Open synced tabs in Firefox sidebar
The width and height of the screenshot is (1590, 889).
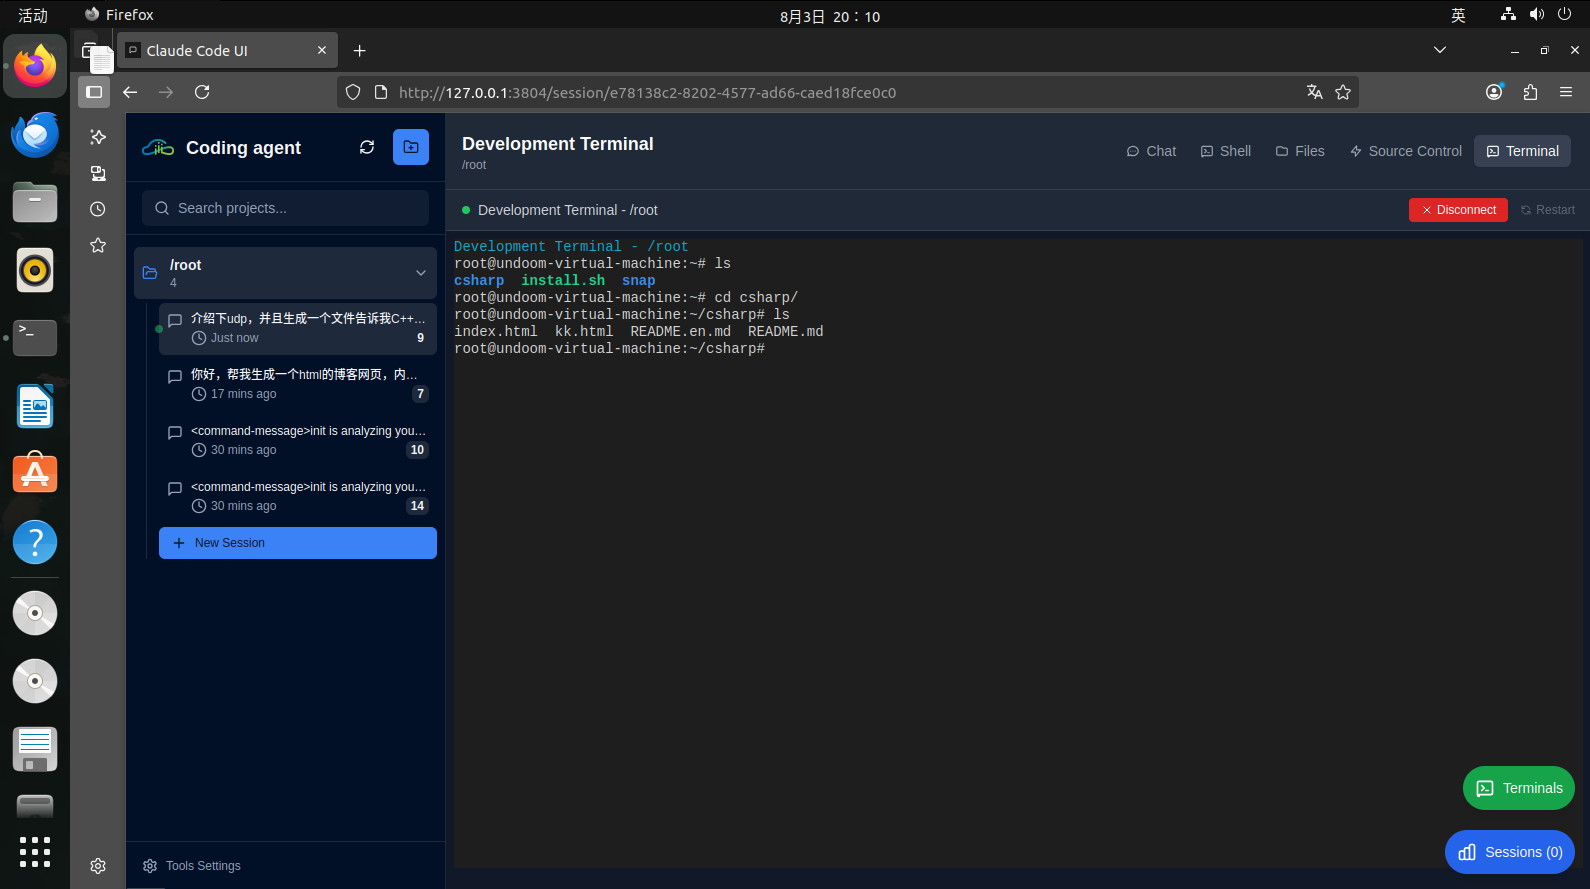coord(98,173)
